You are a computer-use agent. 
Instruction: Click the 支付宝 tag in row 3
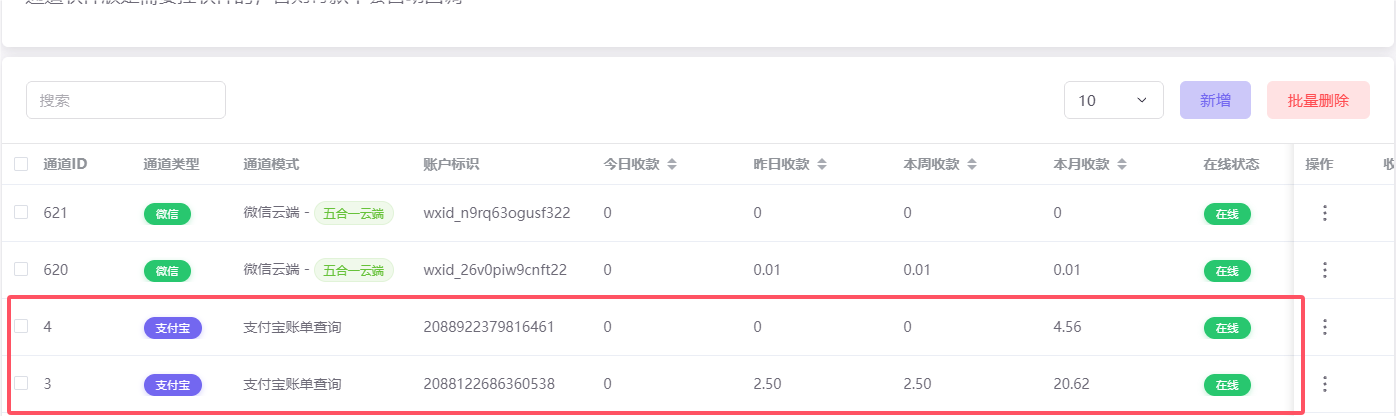coord(173,385)
